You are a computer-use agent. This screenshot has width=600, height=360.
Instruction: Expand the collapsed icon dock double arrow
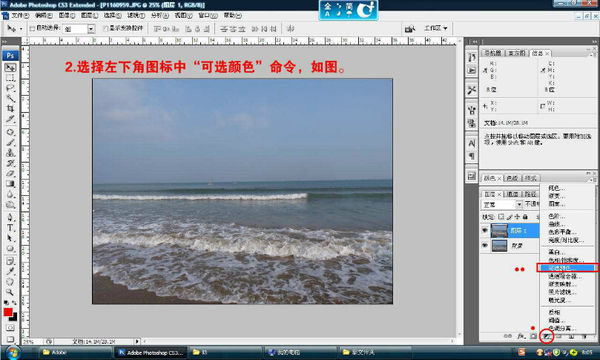pyautogui.click(x=474, y=41)
